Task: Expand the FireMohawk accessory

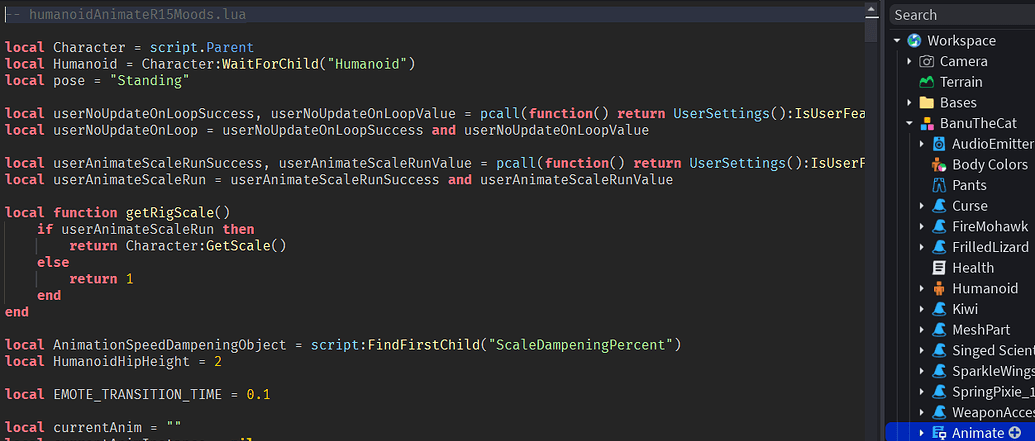Action: [x=922, y=226]
